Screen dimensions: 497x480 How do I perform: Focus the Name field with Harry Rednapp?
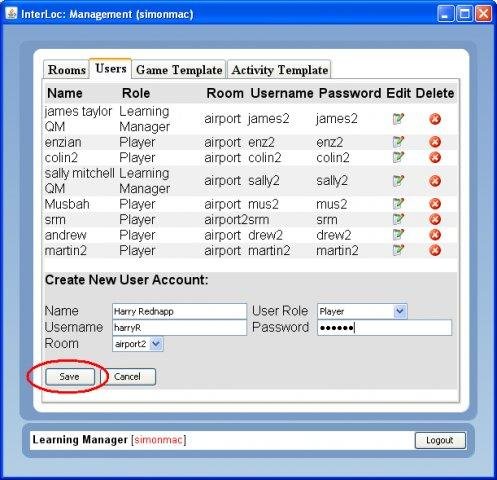[179, 311]
